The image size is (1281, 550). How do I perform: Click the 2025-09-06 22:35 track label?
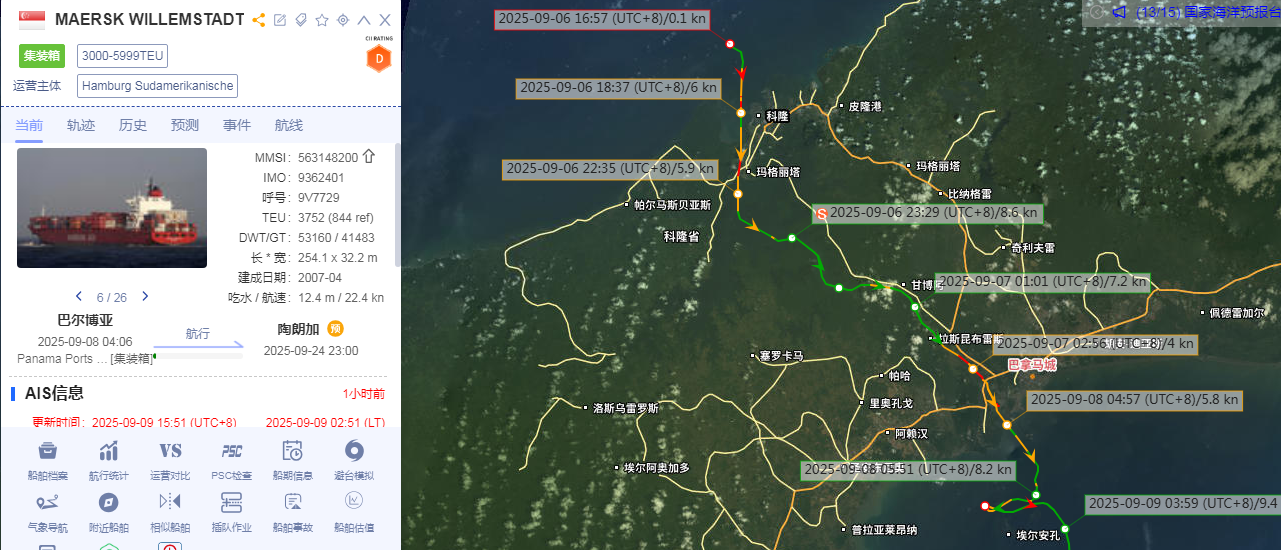pyautogui.click(x=609, y=169)
